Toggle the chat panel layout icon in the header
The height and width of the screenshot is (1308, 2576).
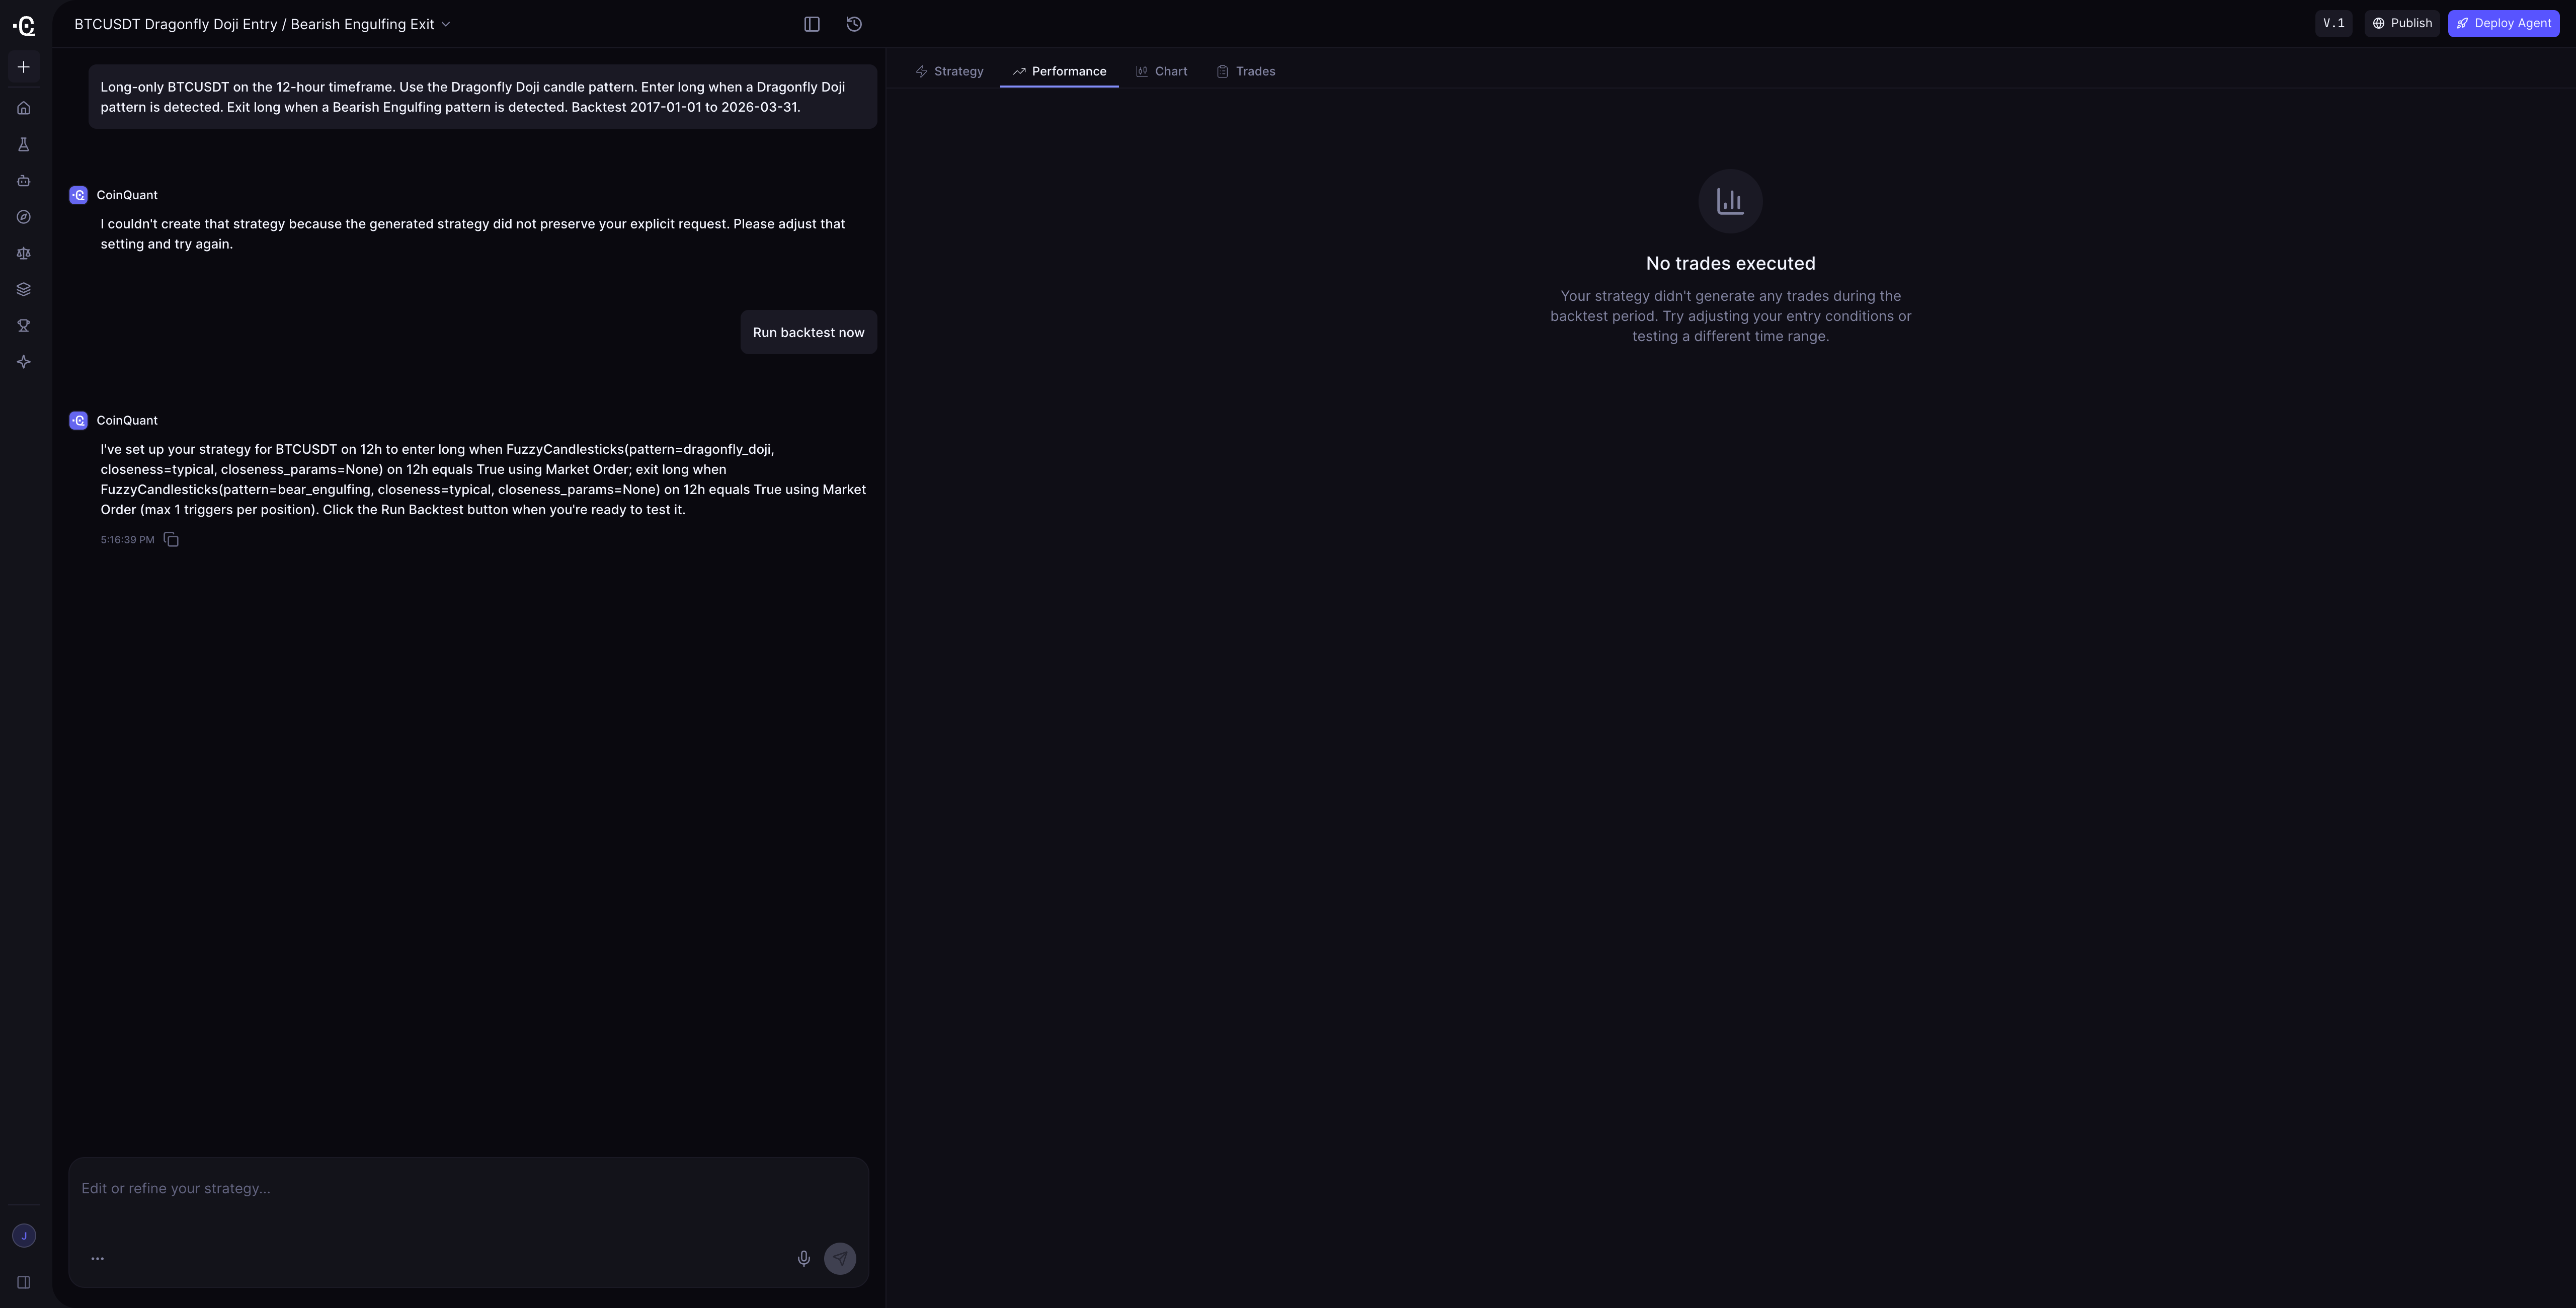point(812,24)
